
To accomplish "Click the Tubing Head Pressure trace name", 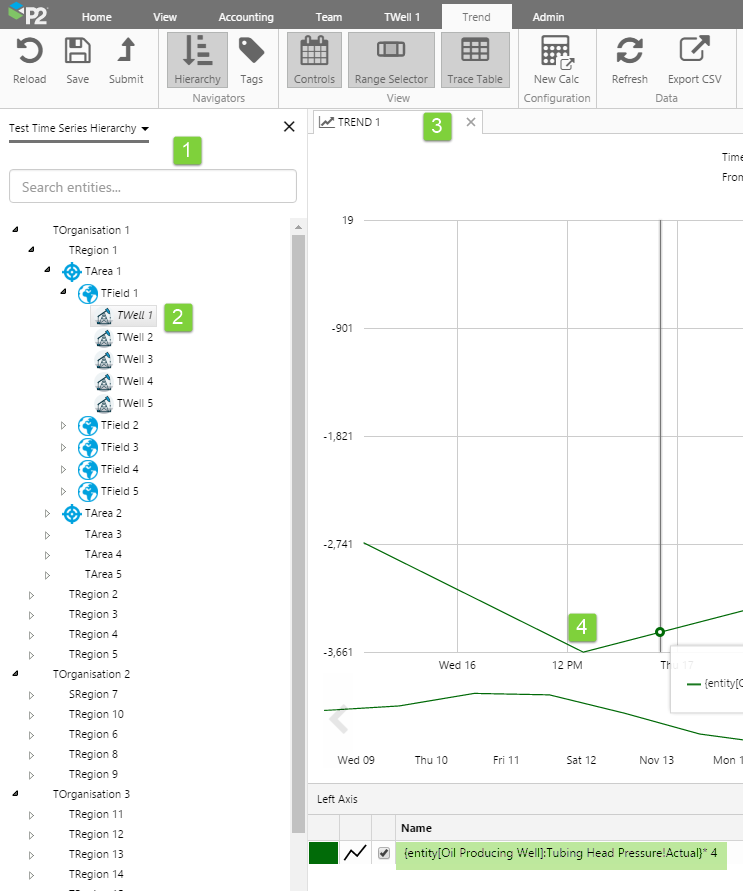I will click(x=560, y=853).
